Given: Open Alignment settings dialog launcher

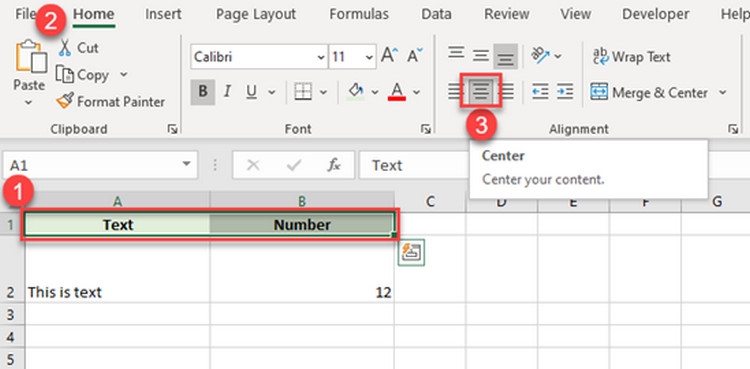Looking at the screenshot, I should [733, 129].
